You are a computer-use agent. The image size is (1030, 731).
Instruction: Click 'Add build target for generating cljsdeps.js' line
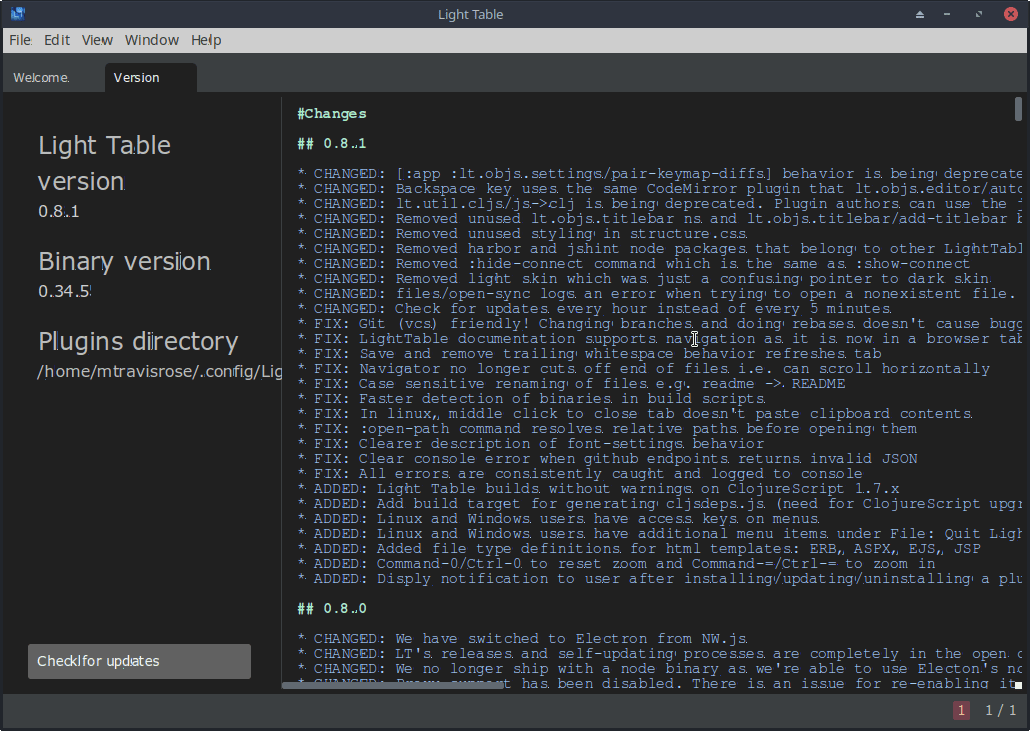pos(660,504)
